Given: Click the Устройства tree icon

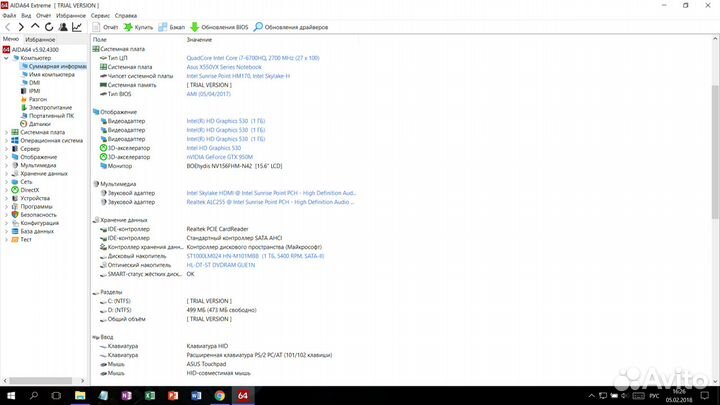Looking at the screenshot, I should pos(15,198).
